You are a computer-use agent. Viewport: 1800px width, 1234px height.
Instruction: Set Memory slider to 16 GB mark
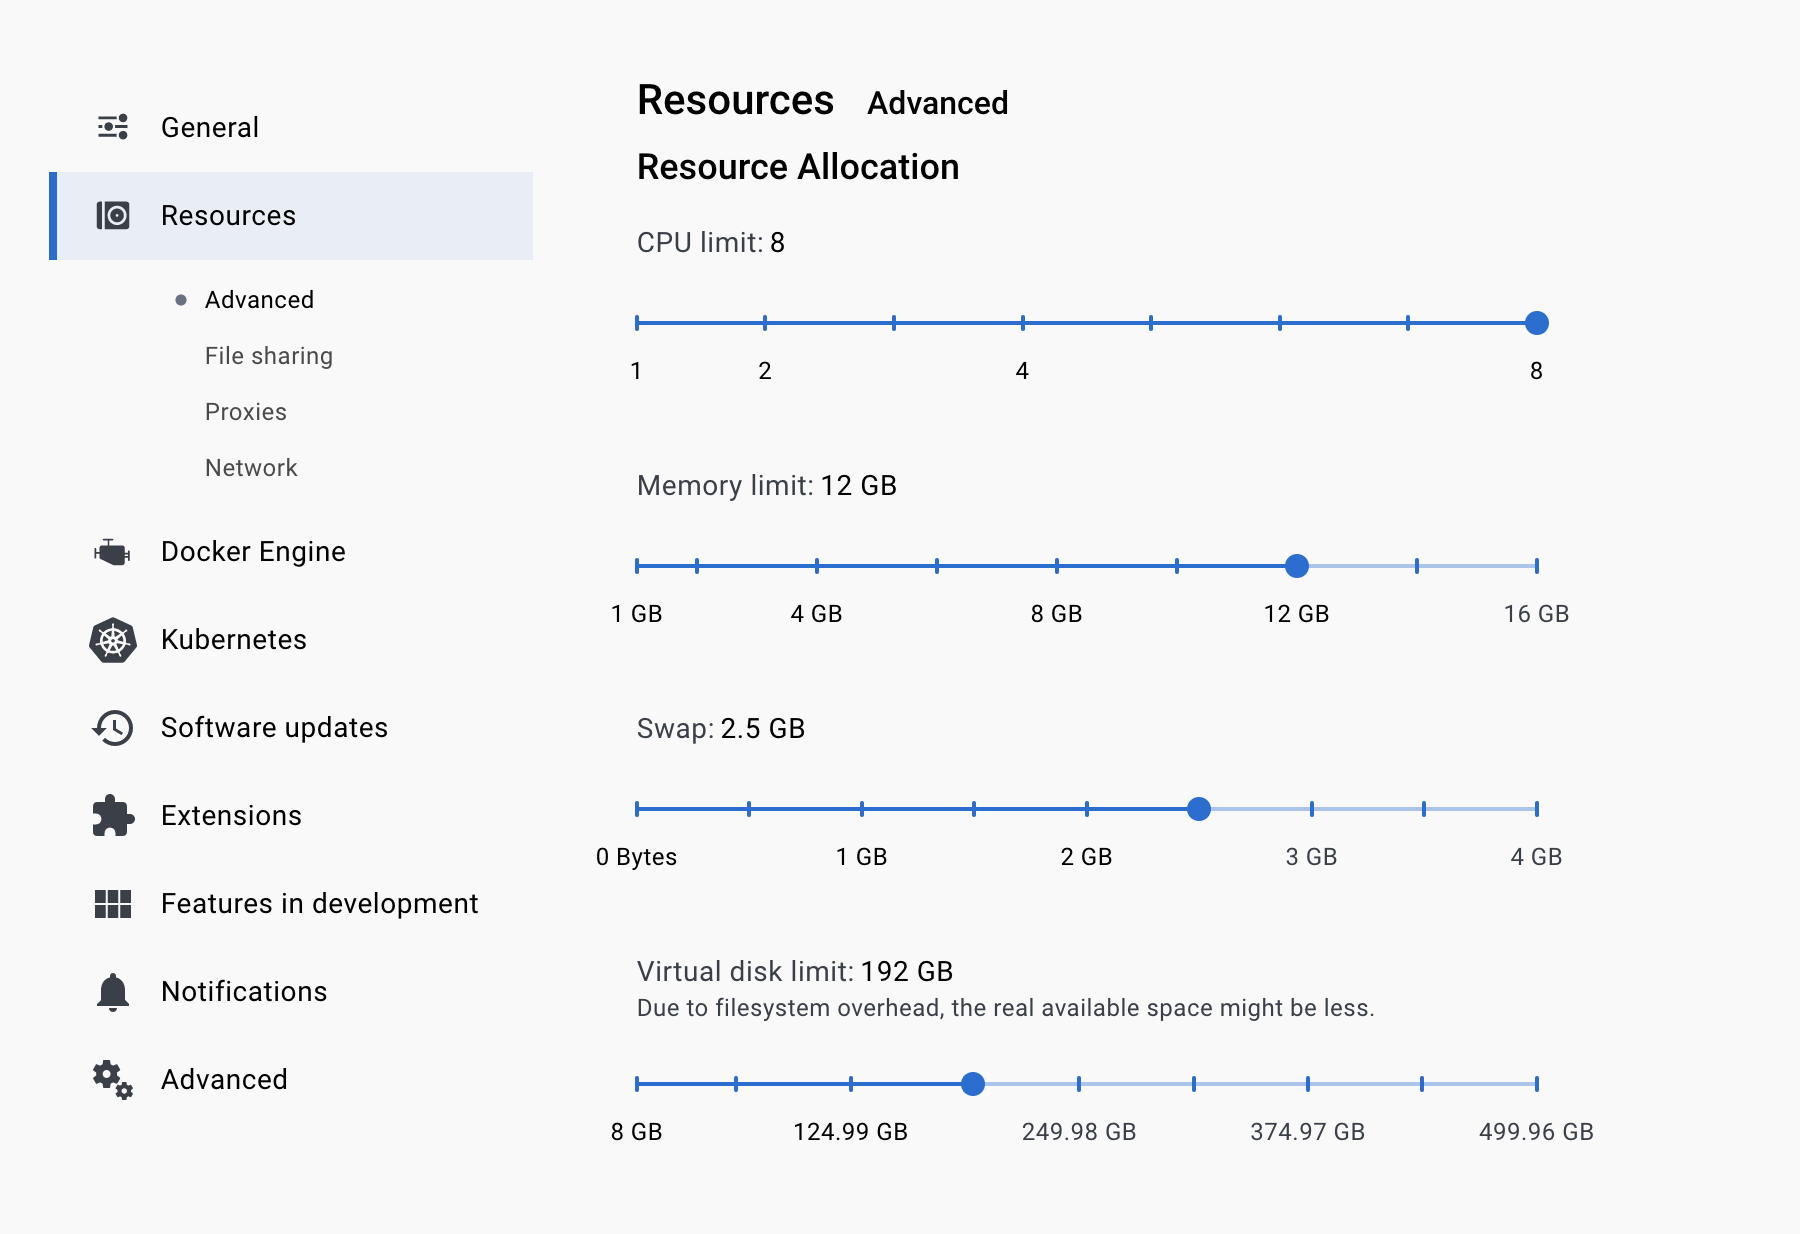pos(1537,566)
